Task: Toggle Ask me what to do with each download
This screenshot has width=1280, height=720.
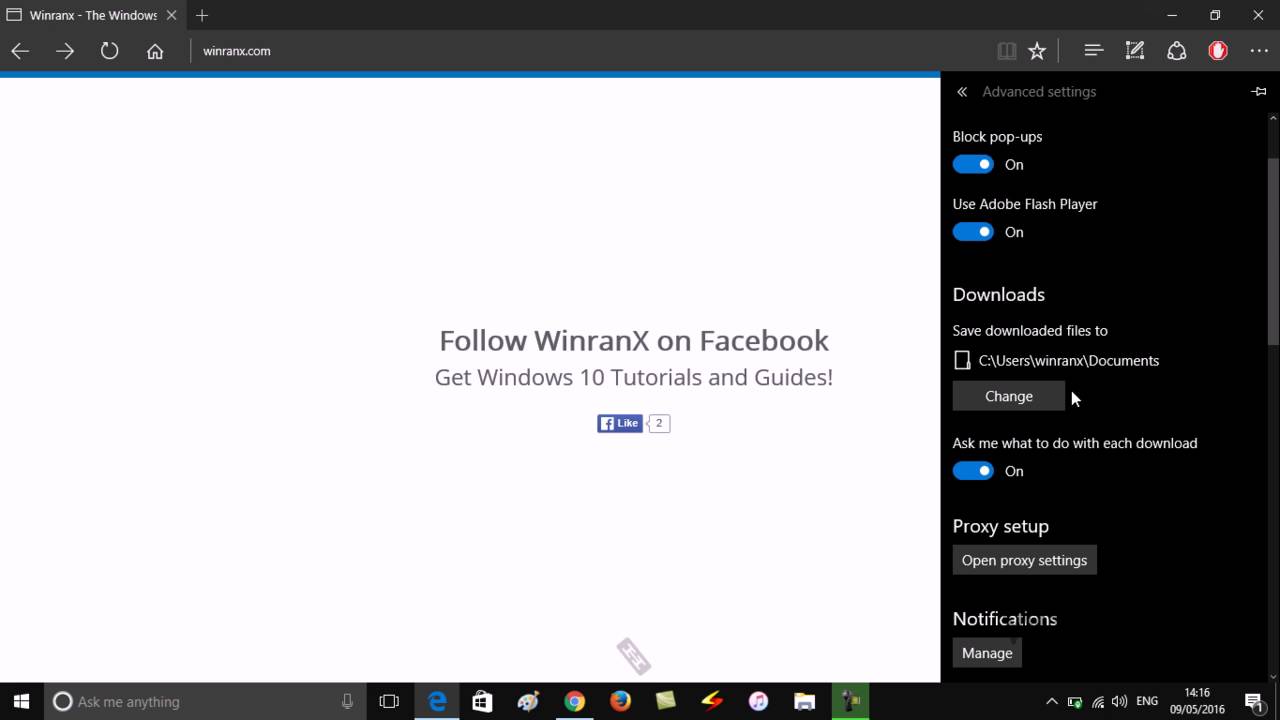Action: click(973, 471)
